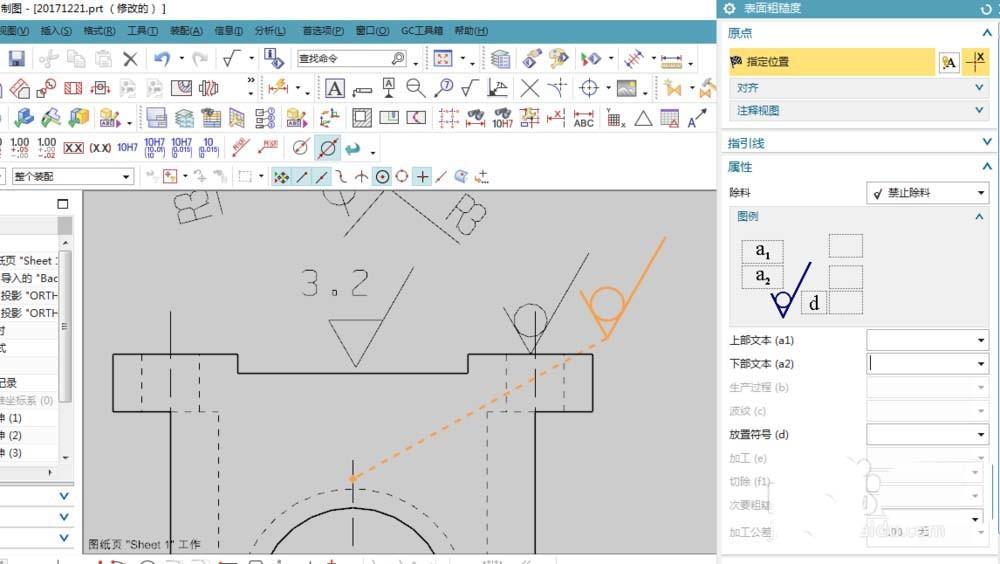Open the 工具(T) menu
The width and height of the screenshot is (1000, 564).
click(x=142, y=31)
